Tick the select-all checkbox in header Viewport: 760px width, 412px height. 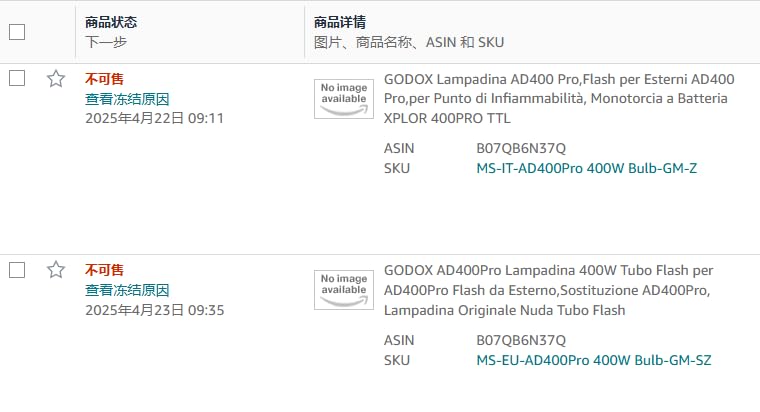[17, 32]
